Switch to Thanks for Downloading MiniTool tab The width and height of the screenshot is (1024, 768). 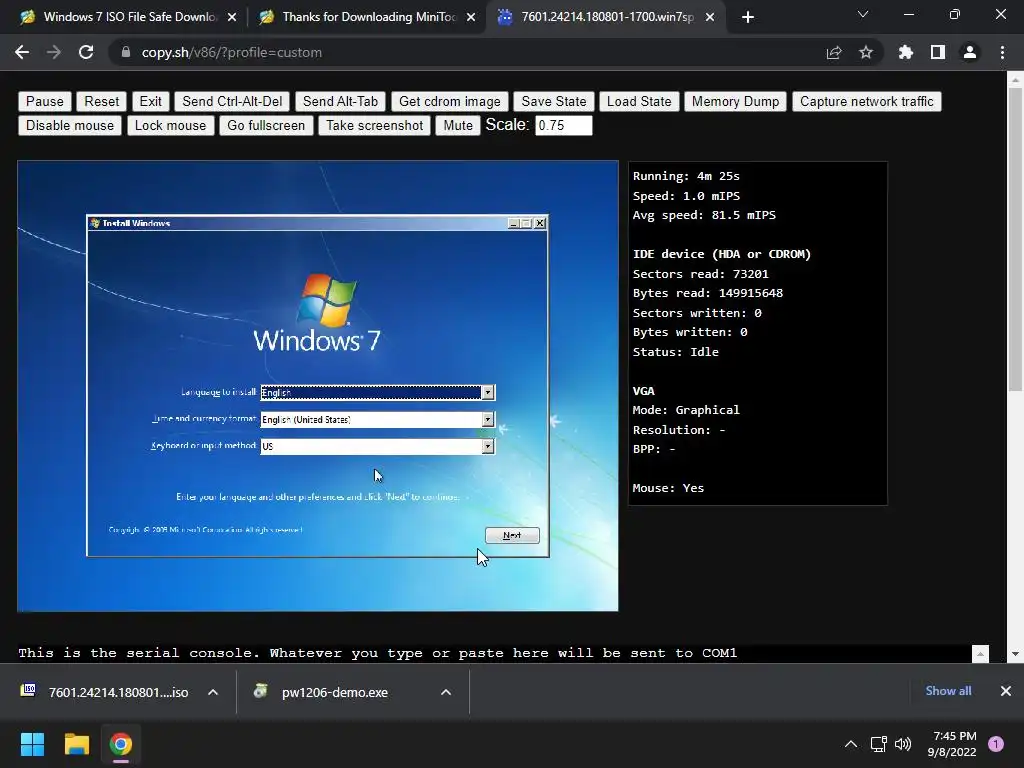tap(368, 17)
